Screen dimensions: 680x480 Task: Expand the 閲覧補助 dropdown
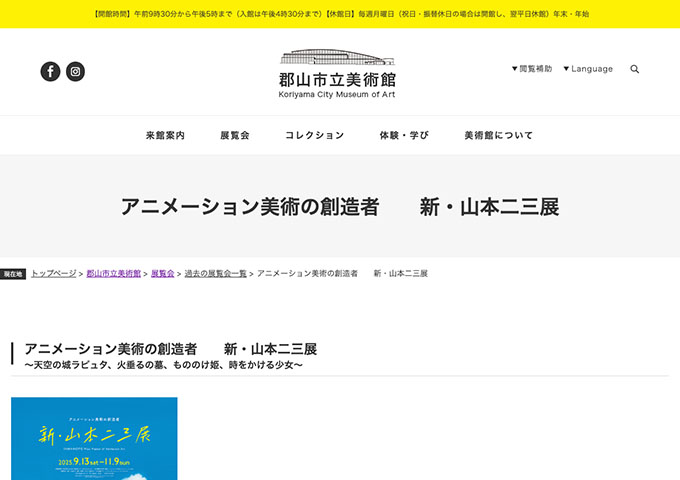tap(531, 69)
